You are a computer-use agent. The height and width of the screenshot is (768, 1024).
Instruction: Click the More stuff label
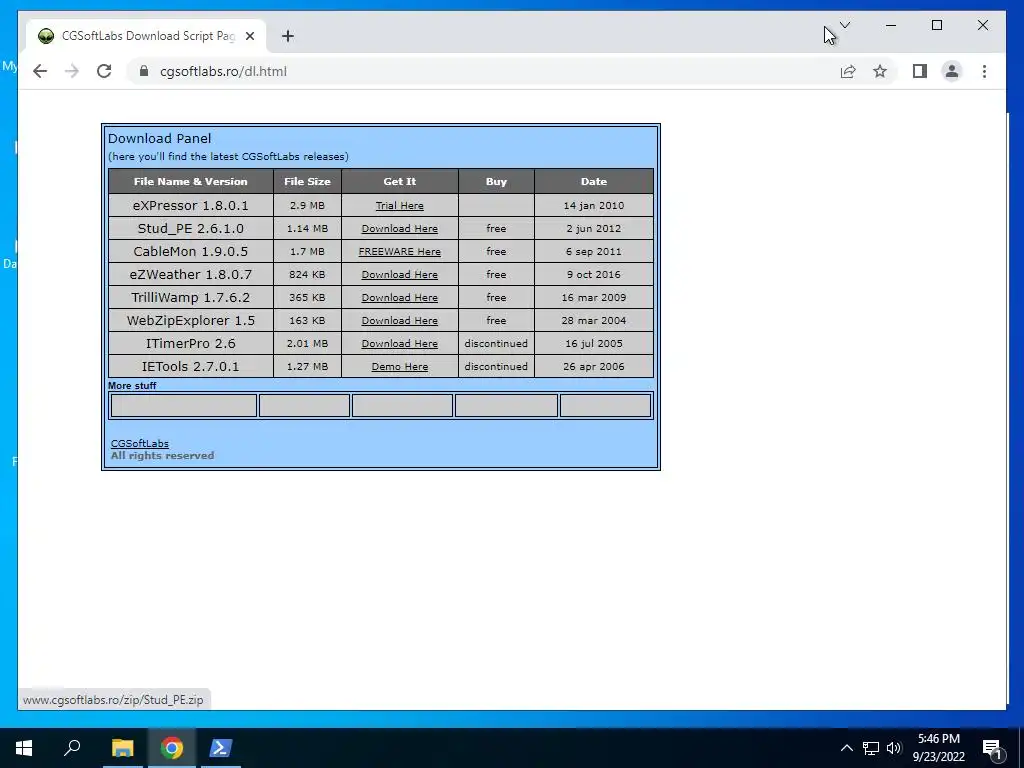click(132, 385)
